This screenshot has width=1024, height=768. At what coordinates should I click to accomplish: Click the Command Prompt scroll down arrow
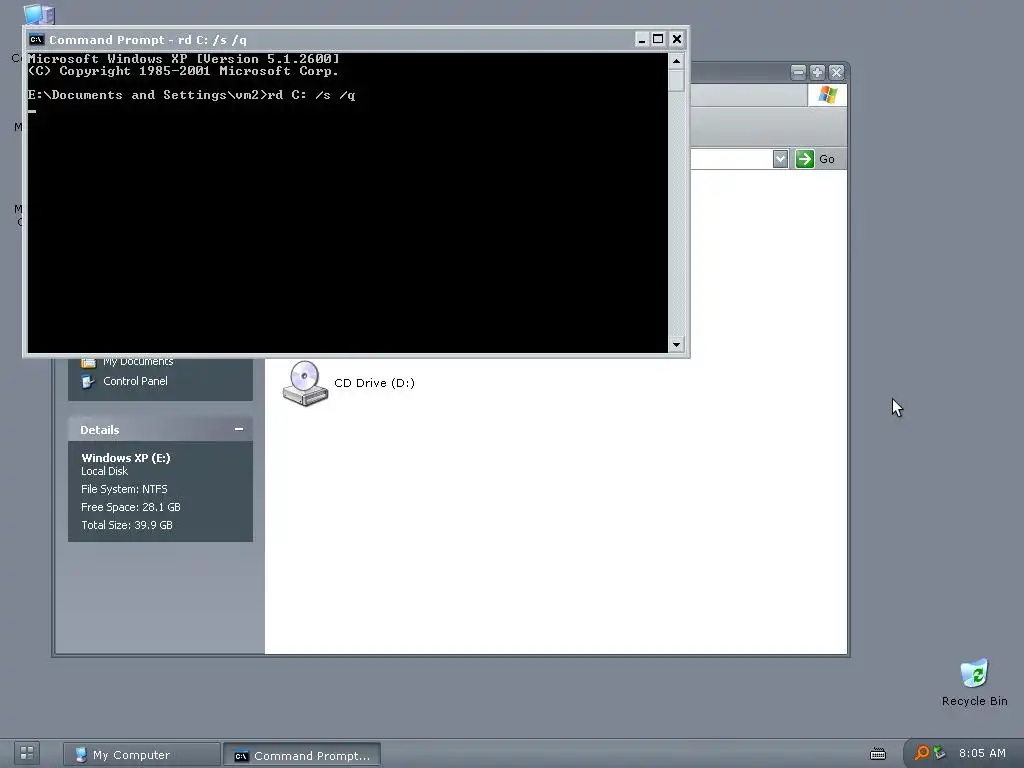676,344
